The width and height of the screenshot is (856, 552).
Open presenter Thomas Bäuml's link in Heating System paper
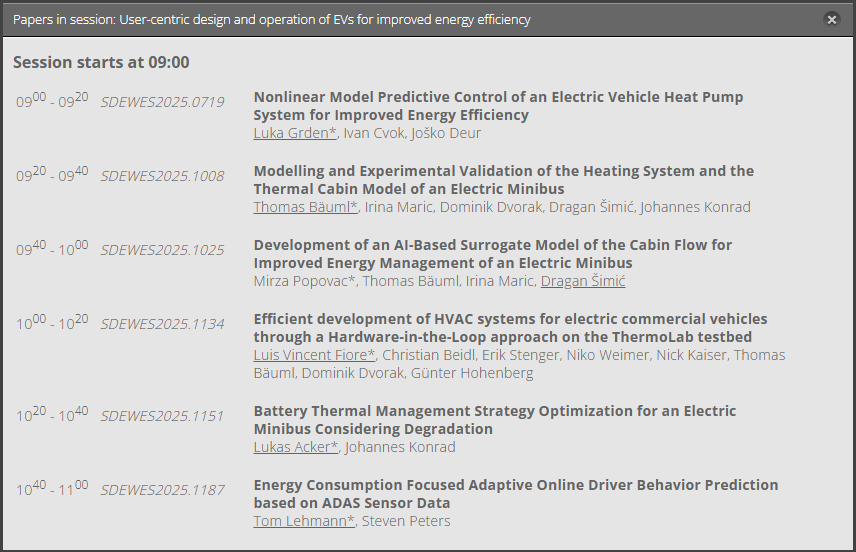pos(304,207)
